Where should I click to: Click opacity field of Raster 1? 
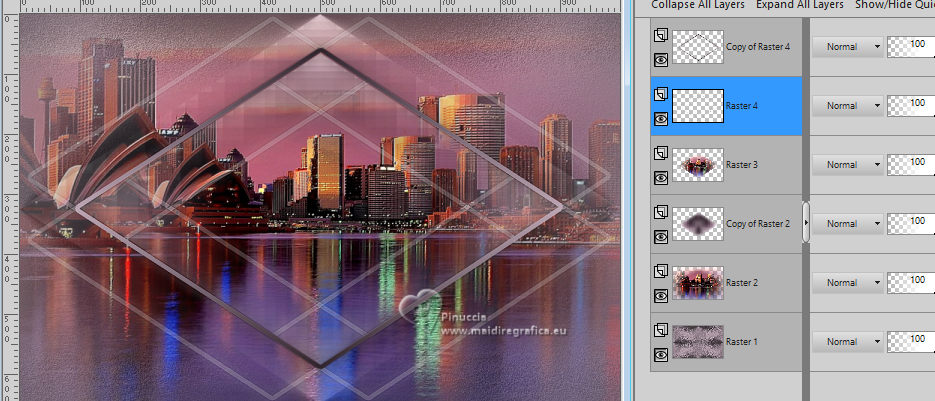pos(911,342)
